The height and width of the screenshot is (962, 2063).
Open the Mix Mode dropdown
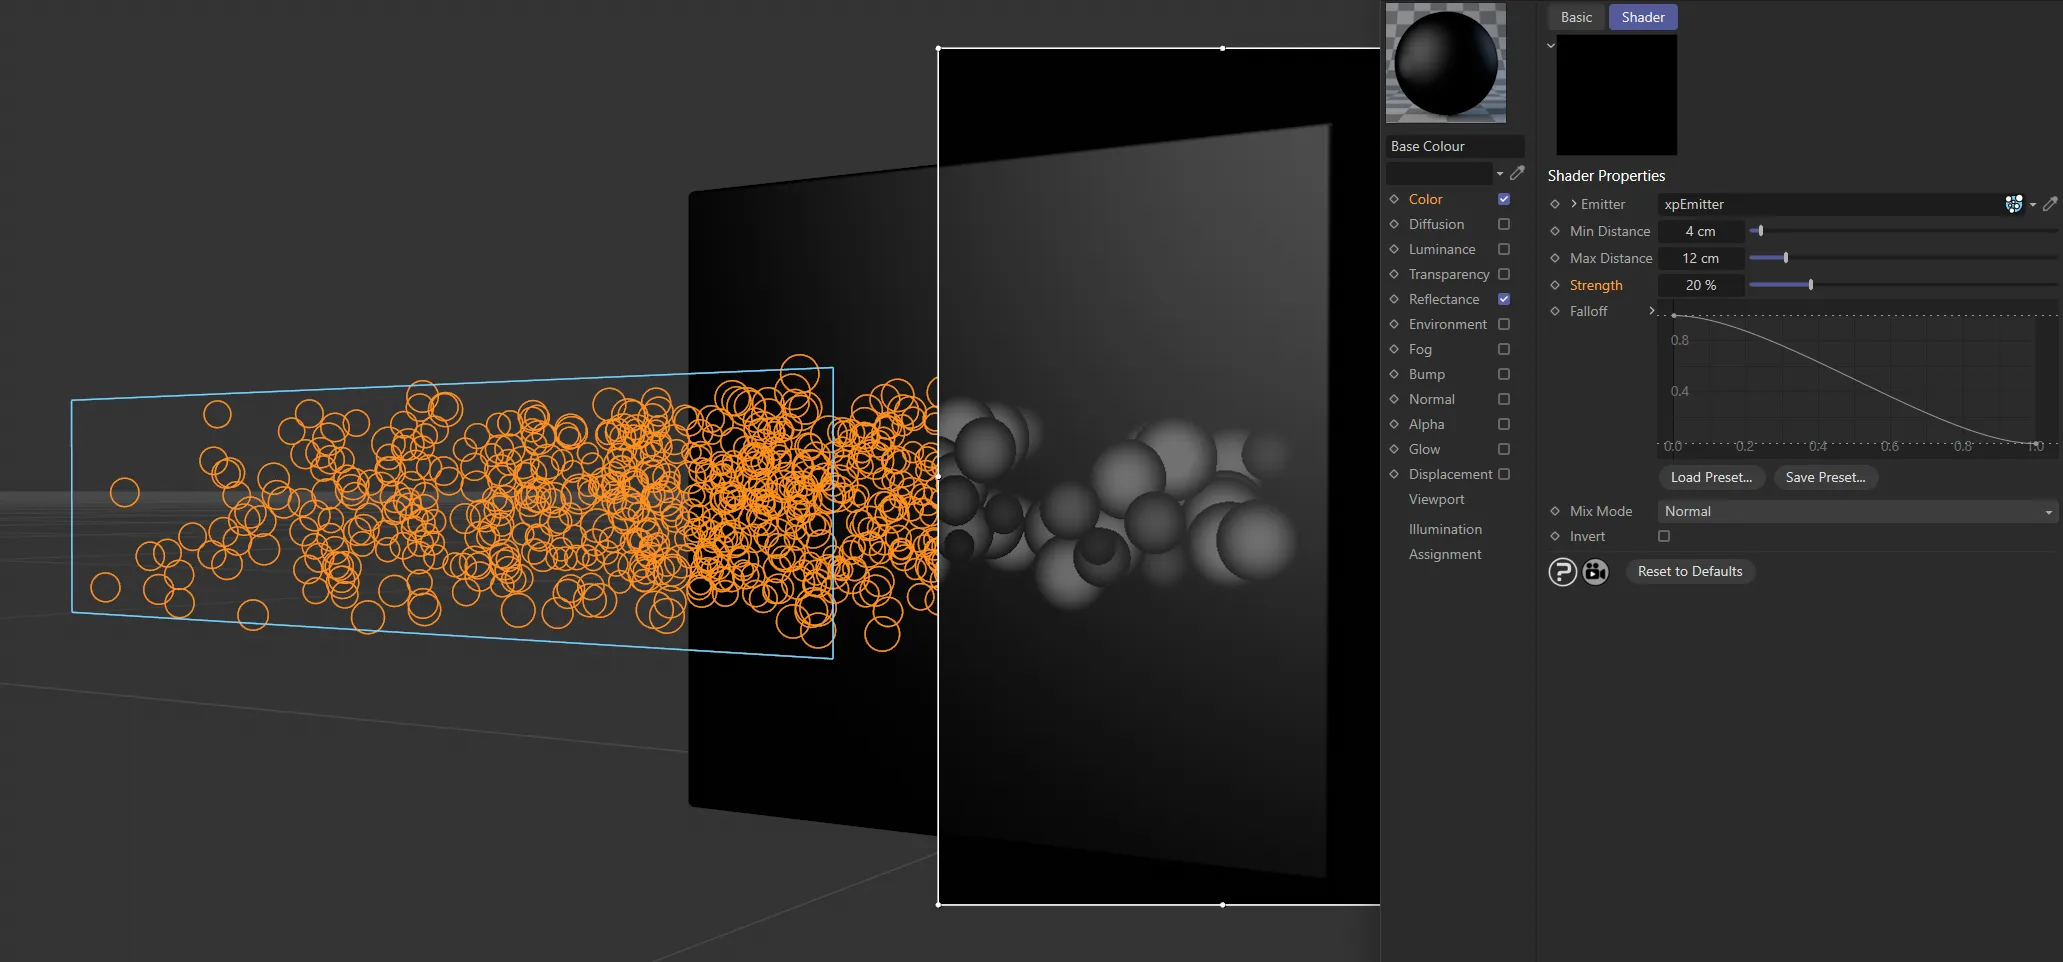click(1856, 511)
